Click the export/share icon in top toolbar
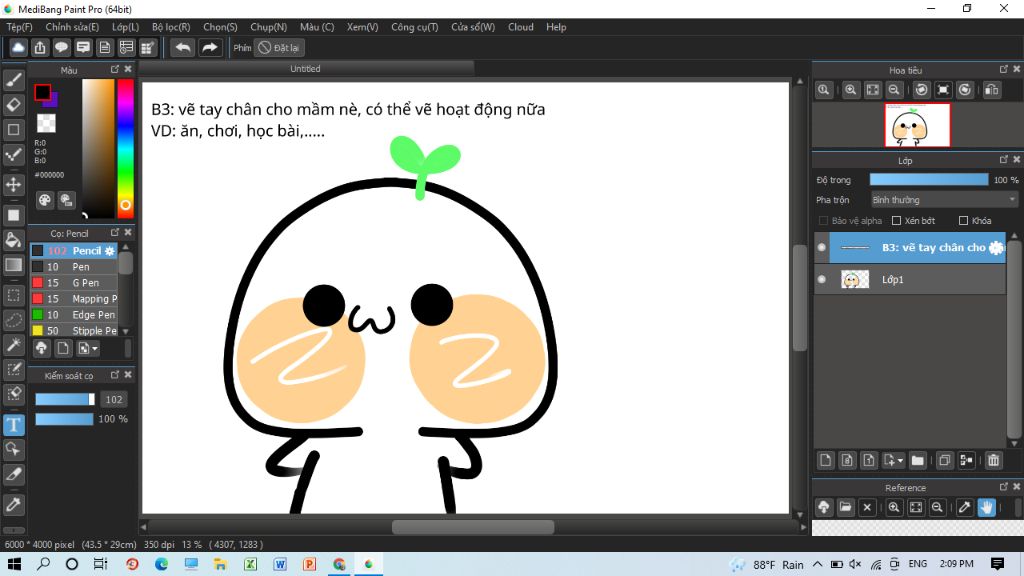Viewport: 1024px width, 576px height. [x=40, y=48]
